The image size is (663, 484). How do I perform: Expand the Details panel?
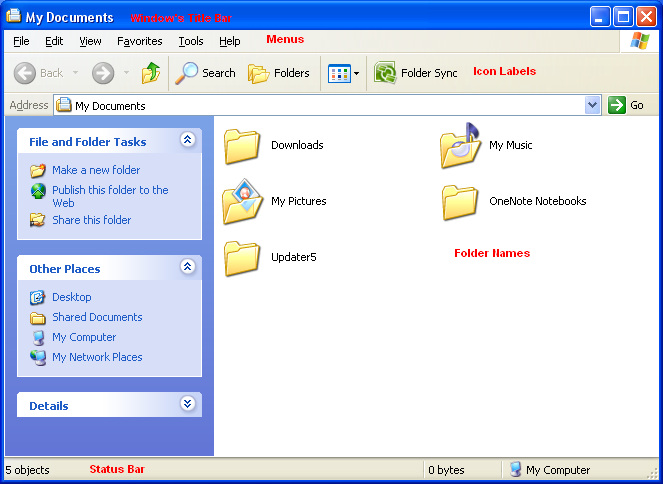point(188,403)
